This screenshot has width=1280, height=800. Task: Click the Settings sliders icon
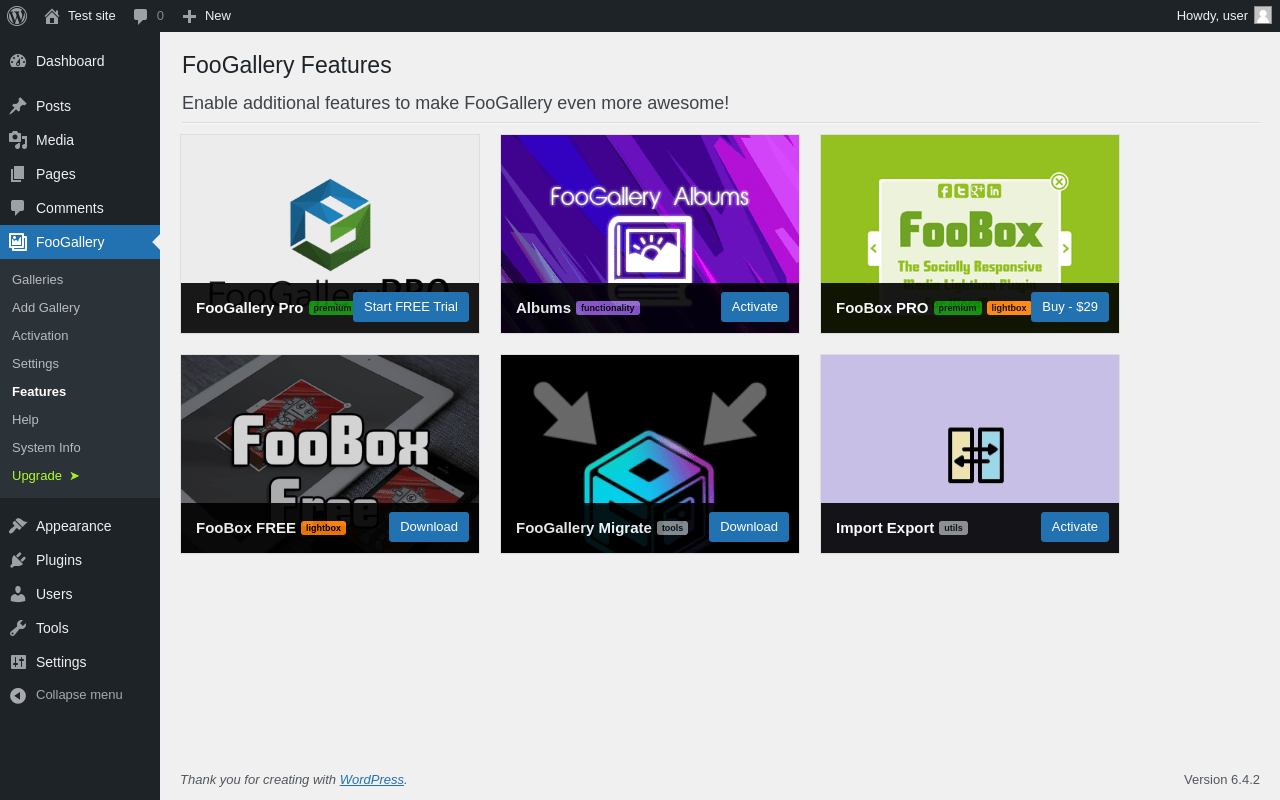click(18, 662)
